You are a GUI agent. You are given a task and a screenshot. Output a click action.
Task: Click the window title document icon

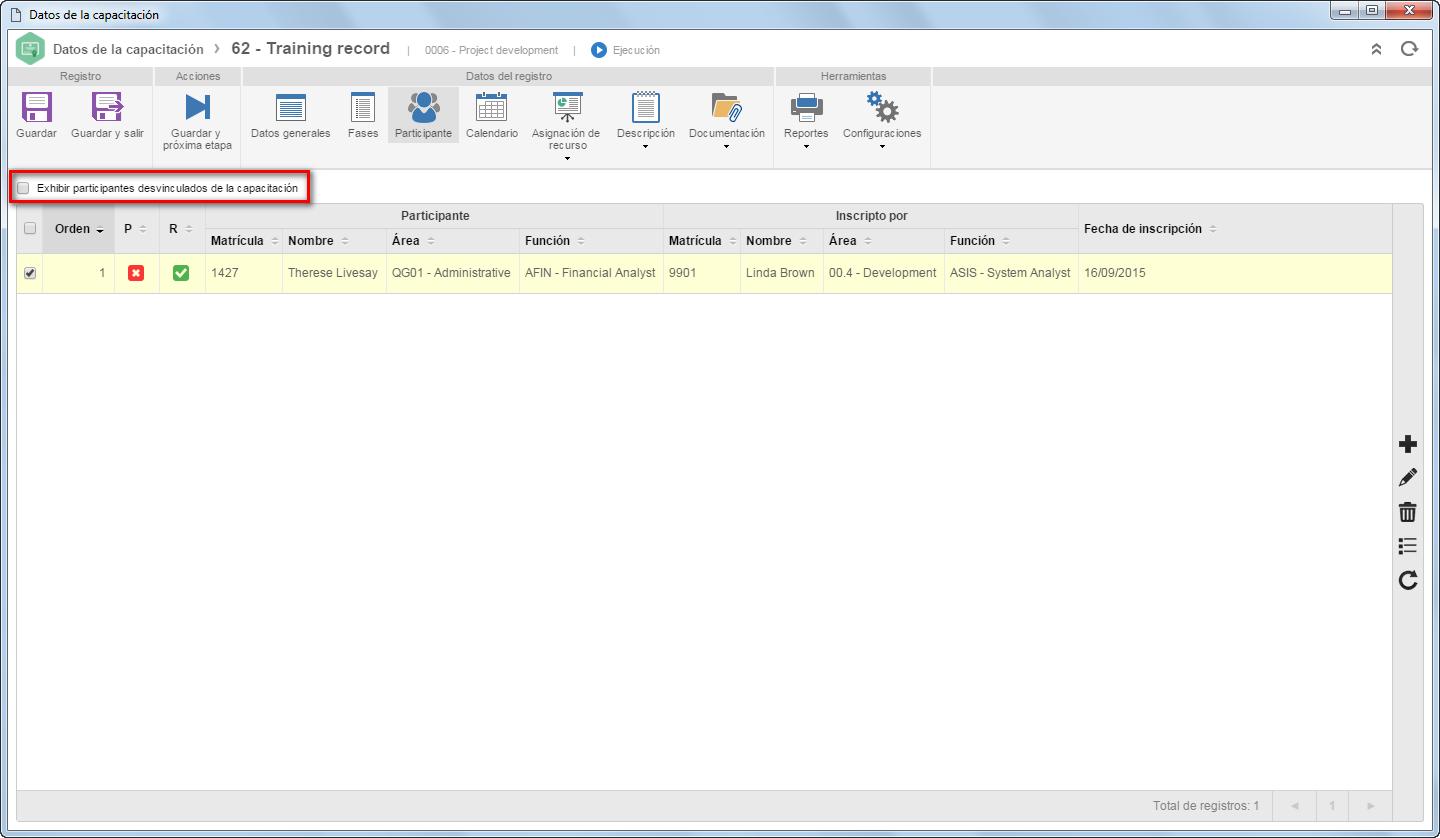click(x=15, y=15)
